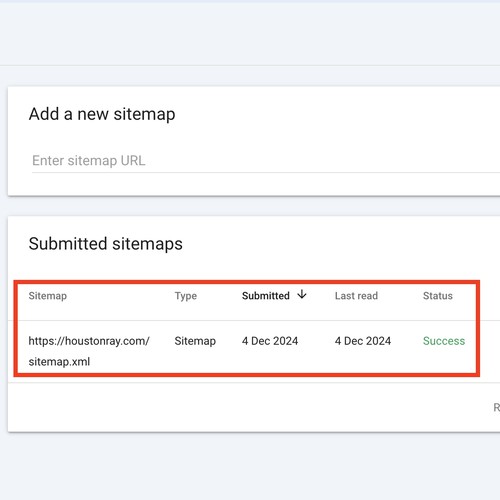Image resolution: width=500 pixels, height=500 pixels.
Task: Click the Status column header
Action: 438,296
